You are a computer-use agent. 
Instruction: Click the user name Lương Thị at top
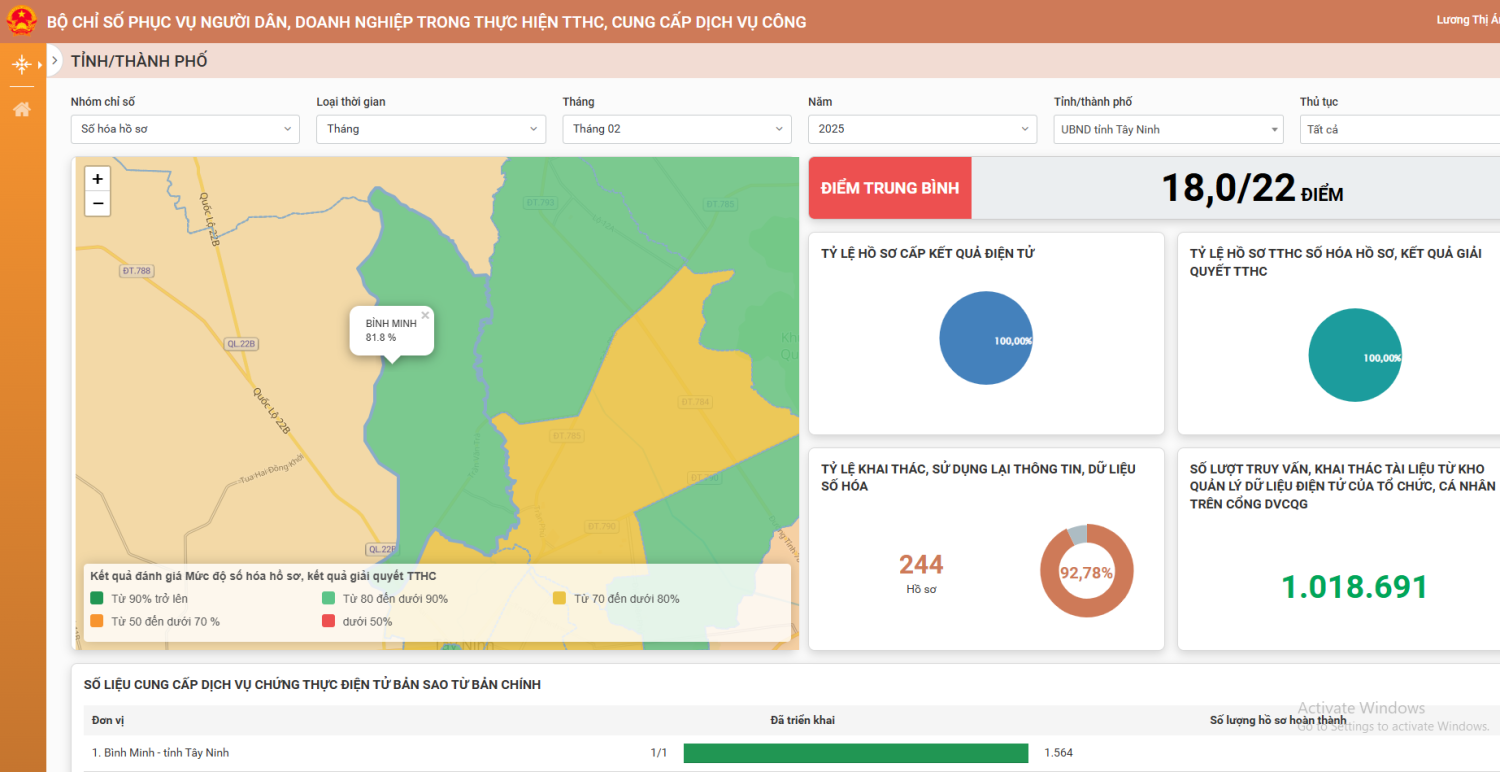coord(1467,20)
